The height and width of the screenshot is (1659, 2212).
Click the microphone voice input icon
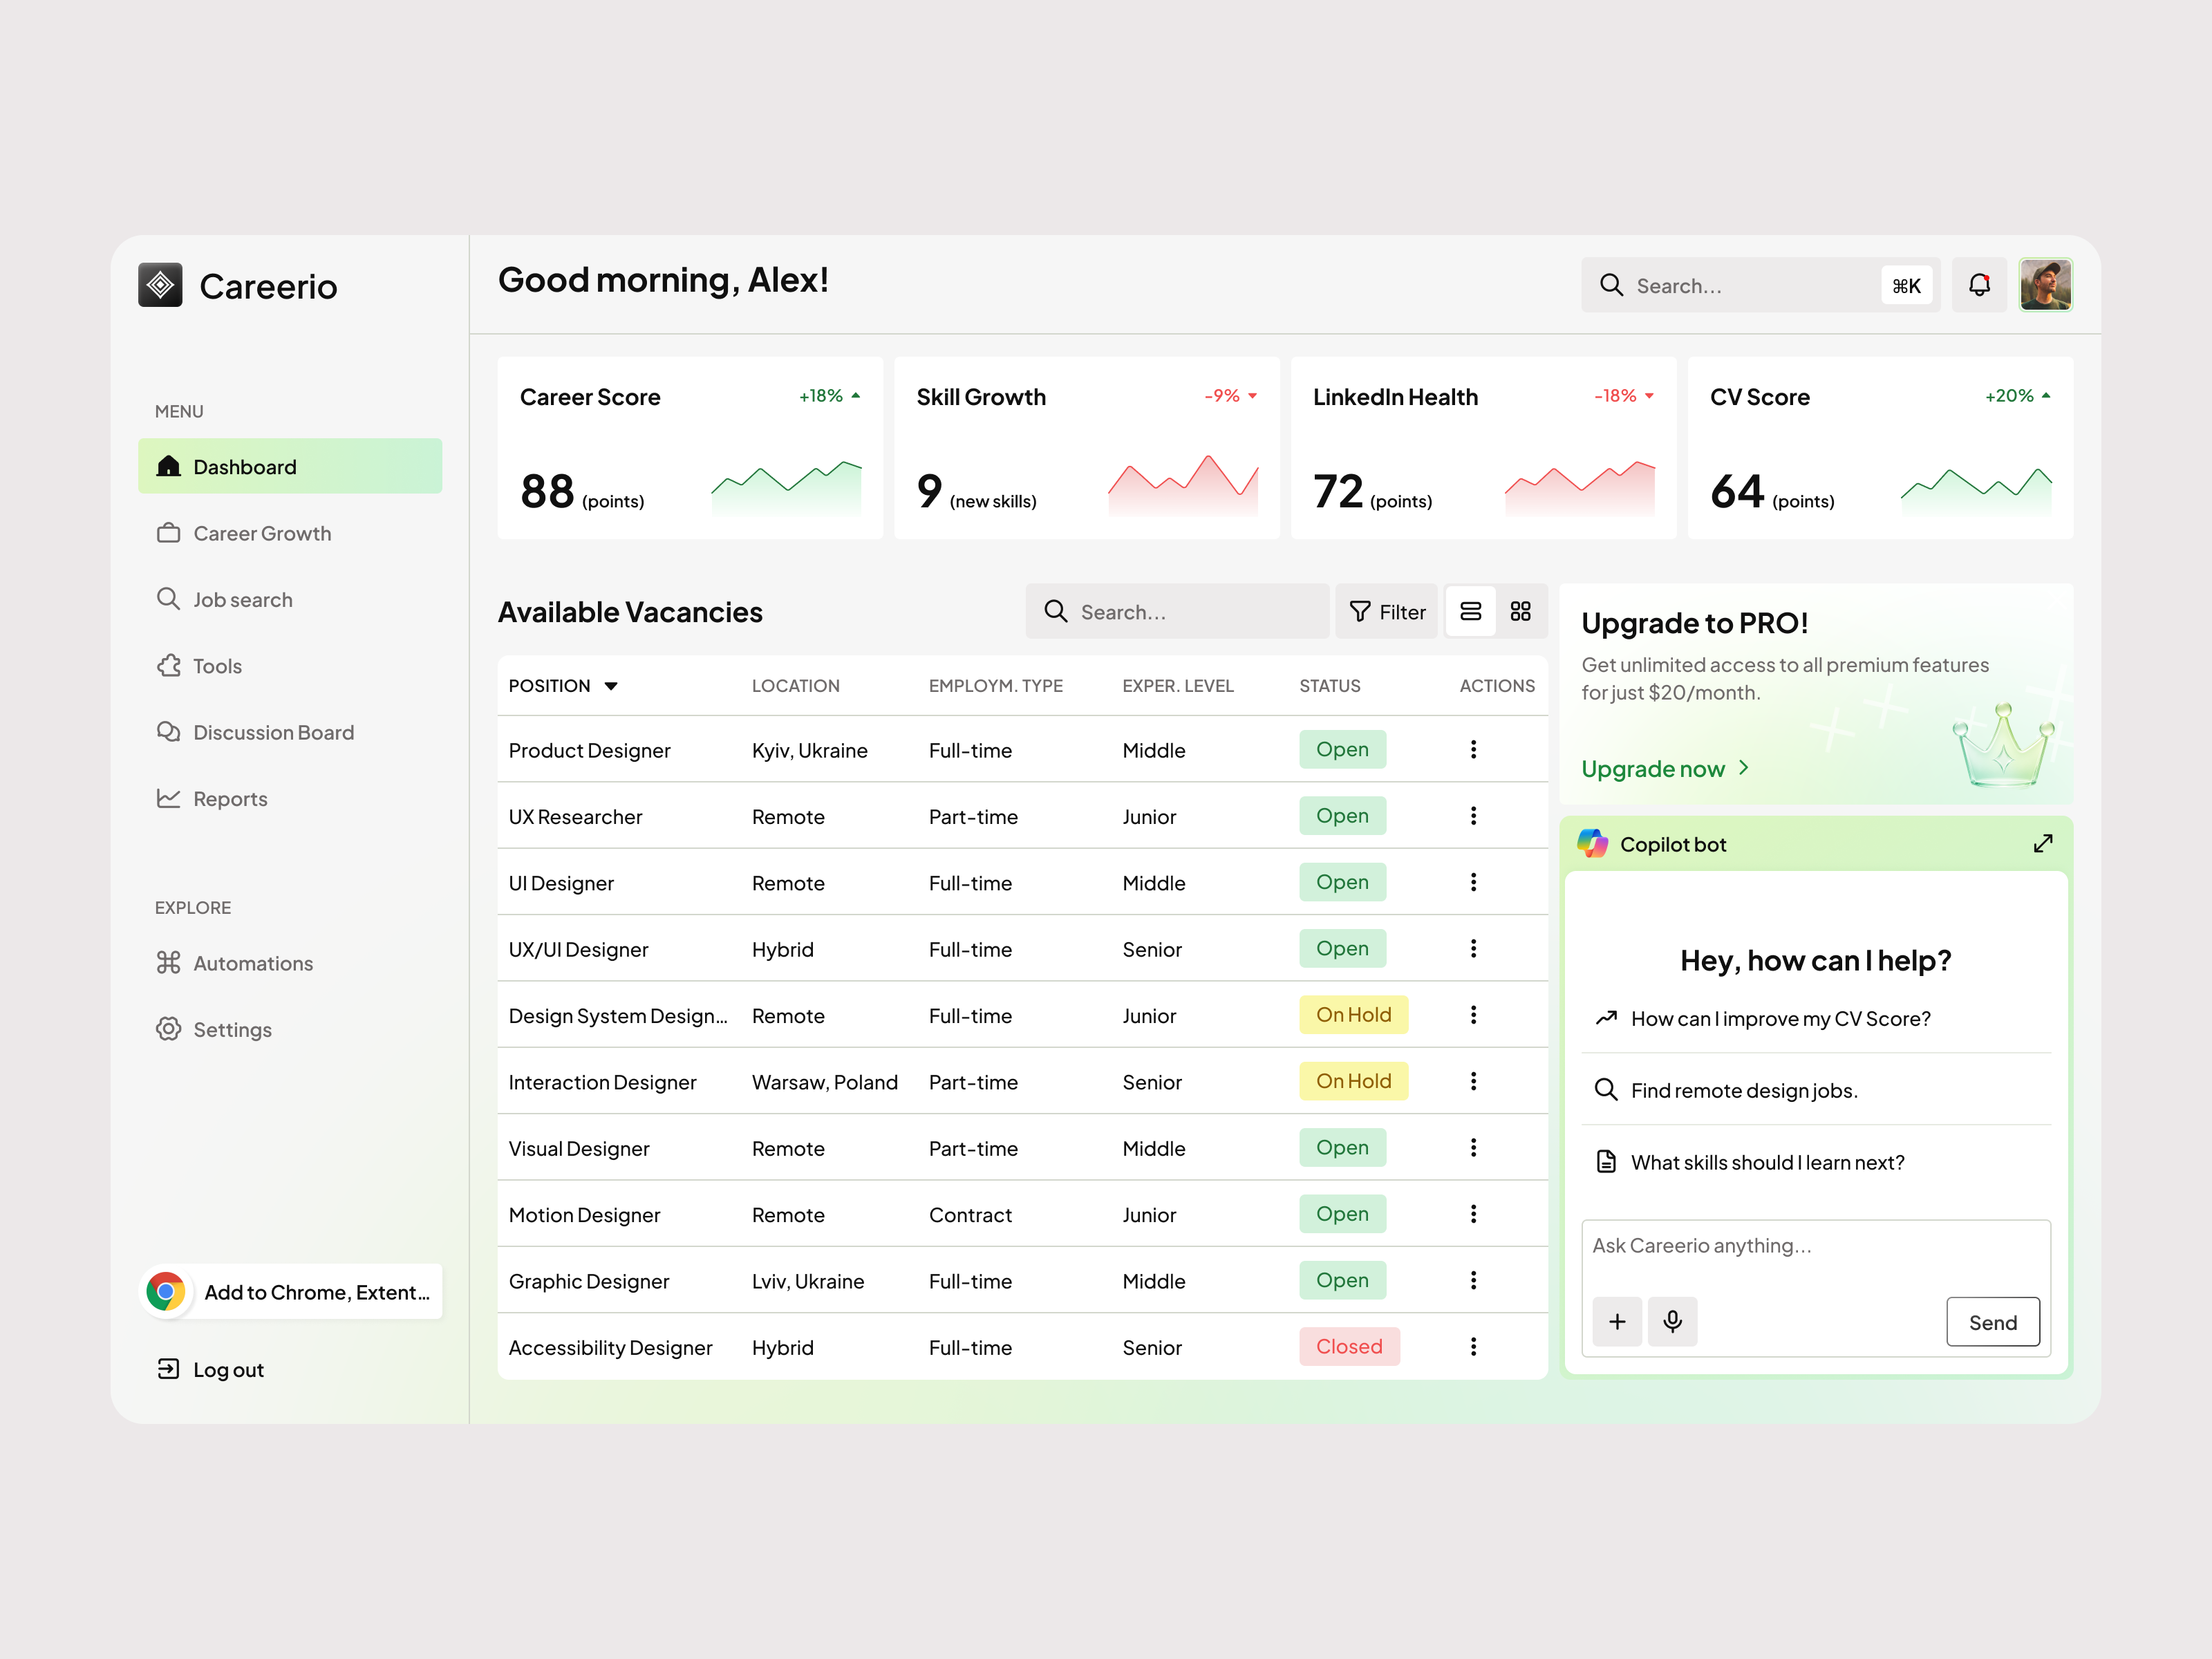pyautogui.click(x=1672, y=1322)
